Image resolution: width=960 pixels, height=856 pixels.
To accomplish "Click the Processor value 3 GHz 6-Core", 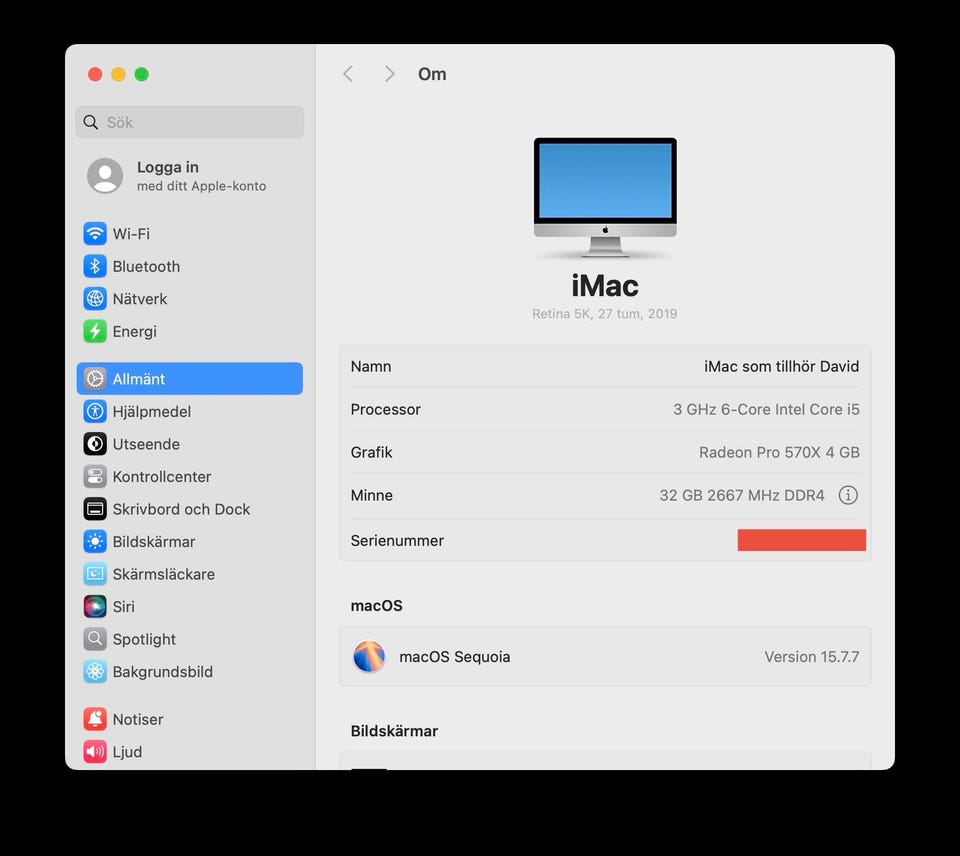I will (766, 409).
